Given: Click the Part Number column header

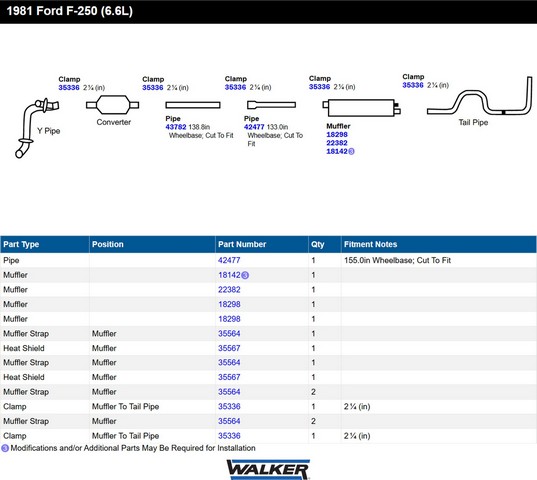Looking at the screenshot, I should 262,244.
